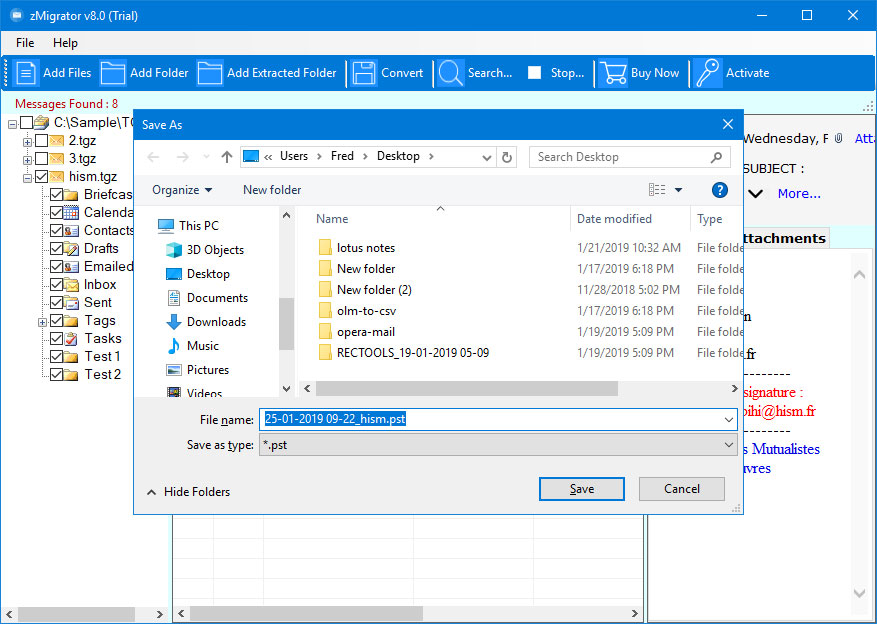Click the Save As dialog help icon
This screenshot has width=877, height=624.
point(720,190)
